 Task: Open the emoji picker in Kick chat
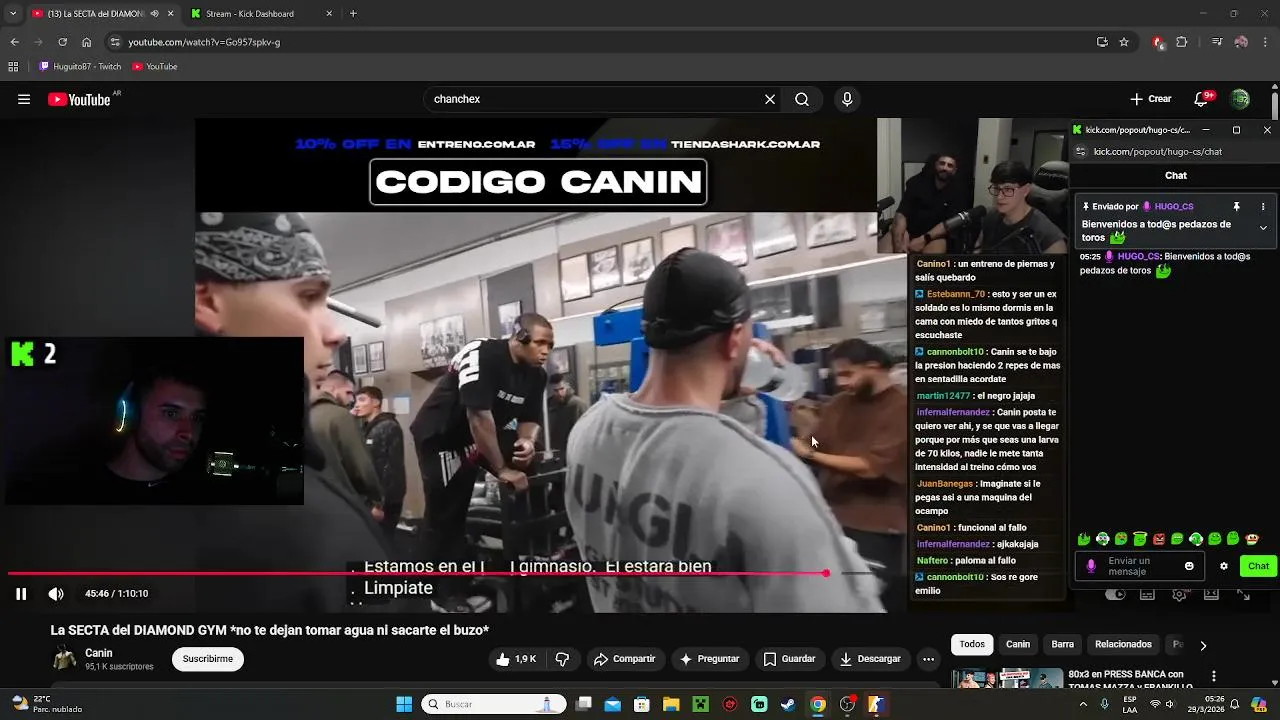tap(1189, 566)
